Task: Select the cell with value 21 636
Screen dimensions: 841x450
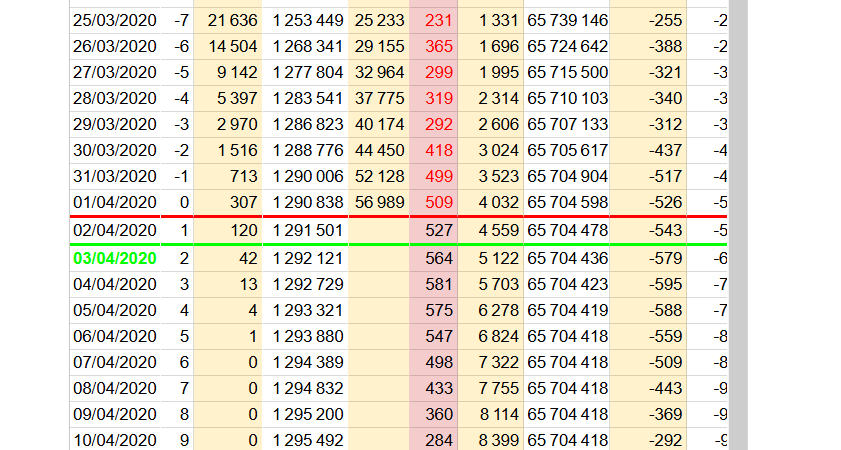Action: (x=228, y=20)
